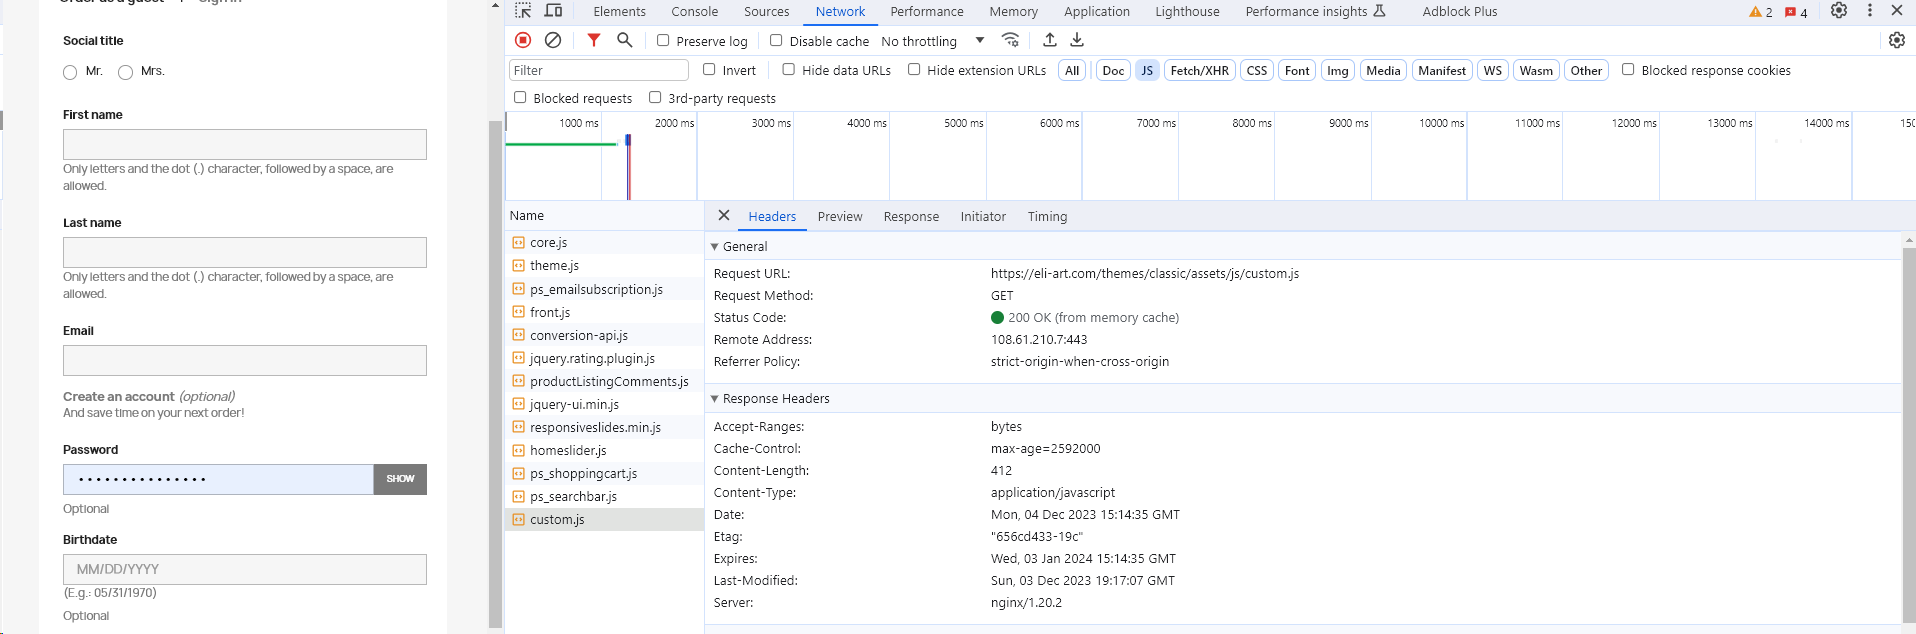This screenshot has width=1916, height=634.
Task: Toggle the device toolbar icon
Action: 553,11
